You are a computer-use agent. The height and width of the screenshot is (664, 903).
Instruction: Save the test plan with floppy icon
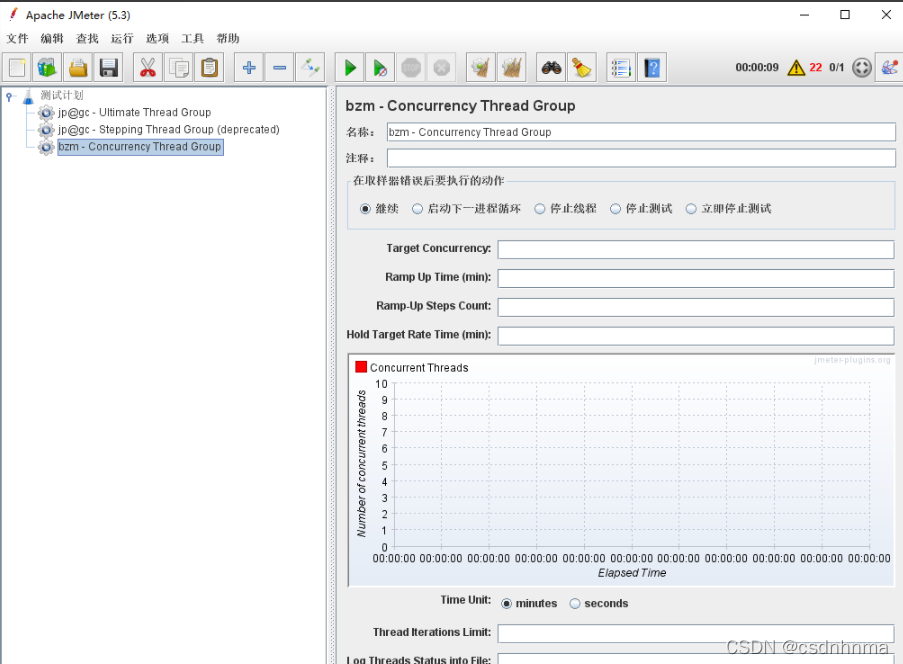click(x=109, y=68)
